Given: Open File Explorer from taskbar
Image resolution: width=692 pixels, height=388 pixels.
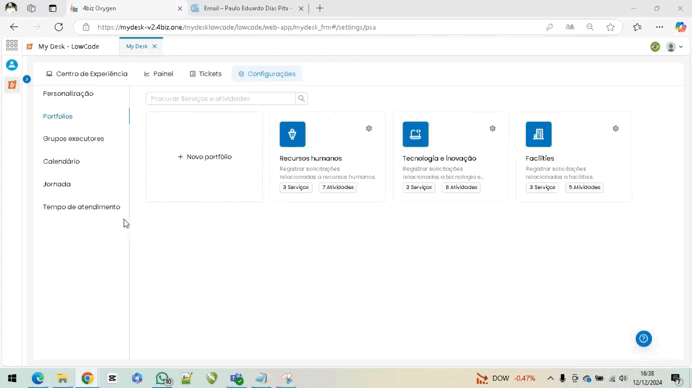Looking at the screenshot, I should point(62,378).
